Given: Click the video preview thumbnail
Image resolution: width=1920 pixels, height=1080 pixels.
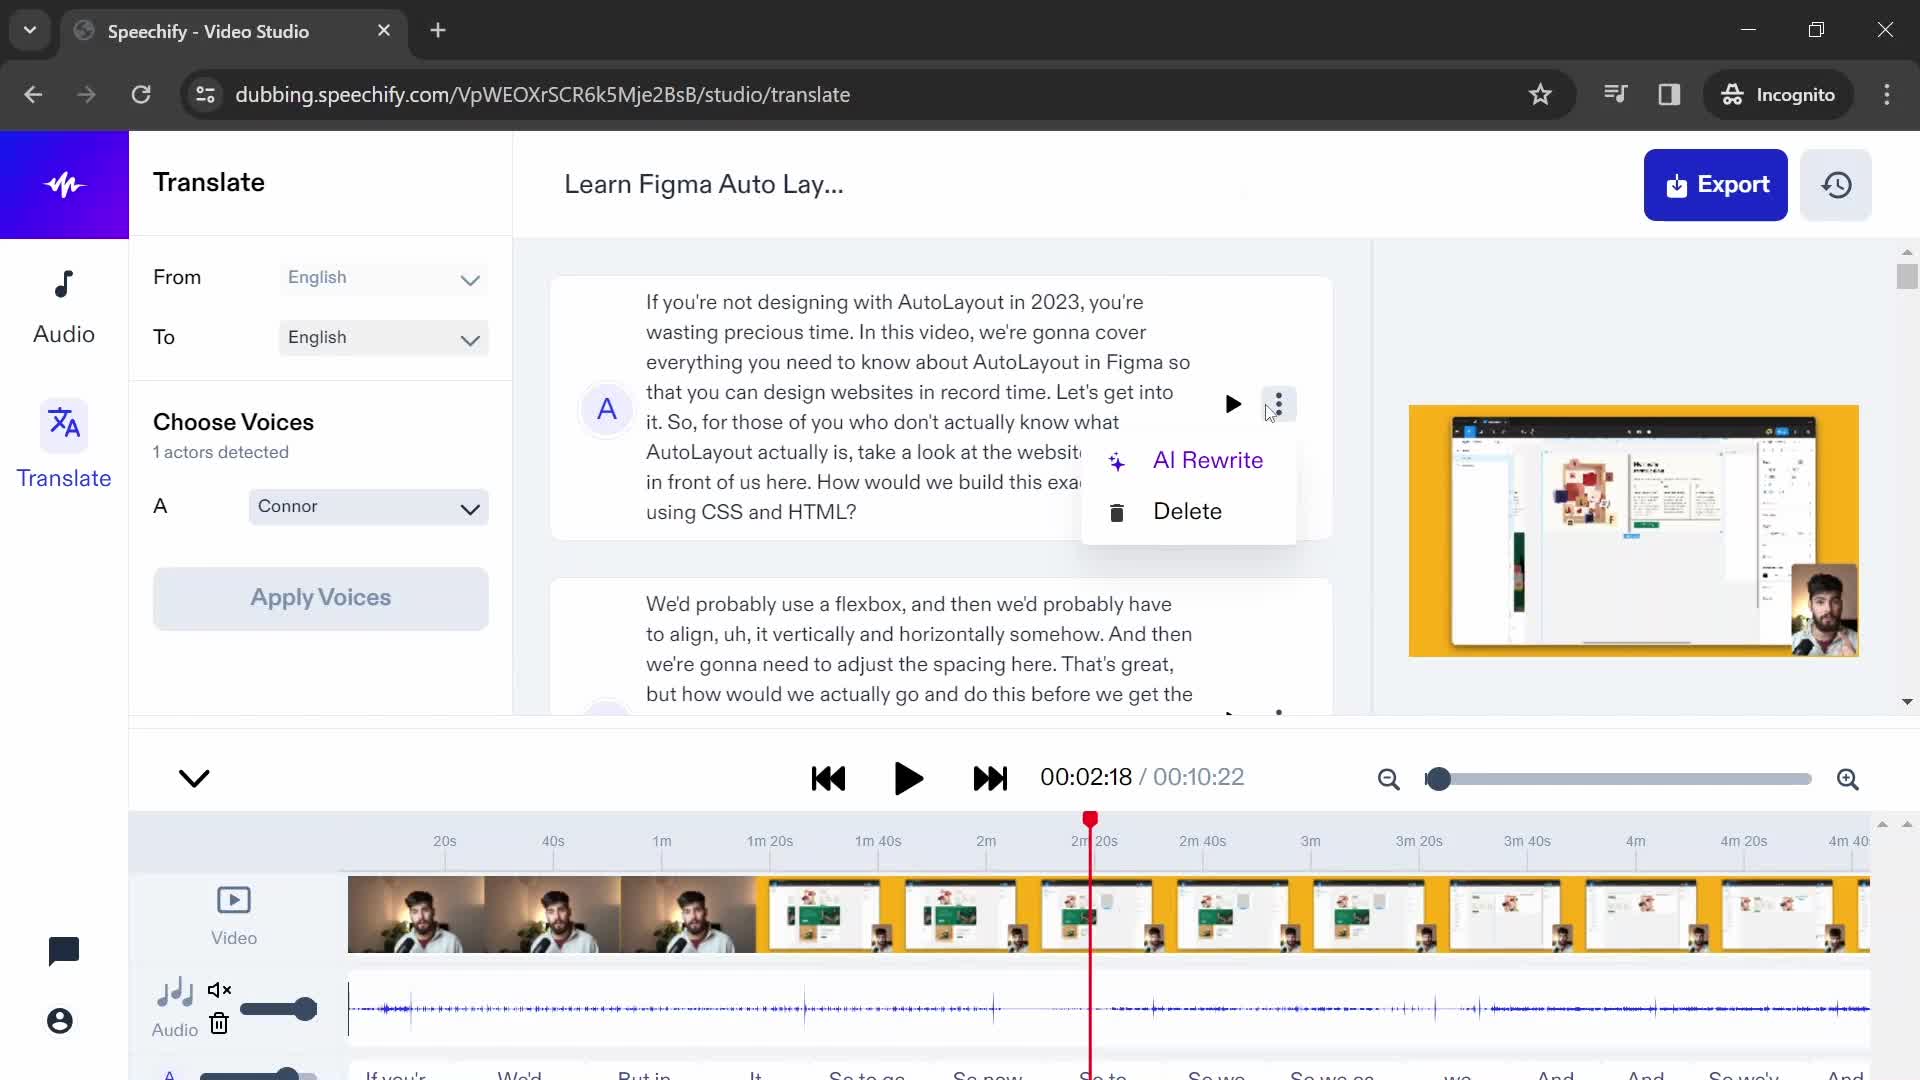Looking at the screenshot, I should point(1633,530).
